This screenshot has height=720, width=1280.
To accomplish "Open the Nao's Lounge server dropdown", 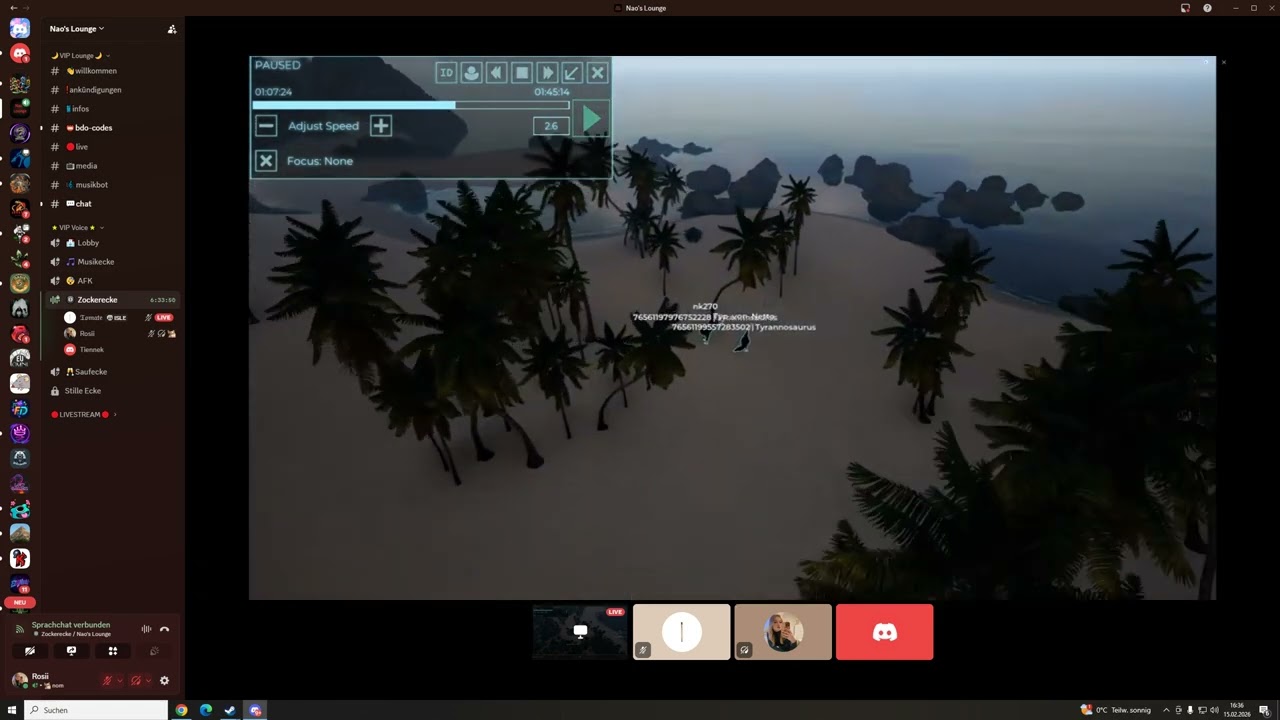I will point(77,29).
